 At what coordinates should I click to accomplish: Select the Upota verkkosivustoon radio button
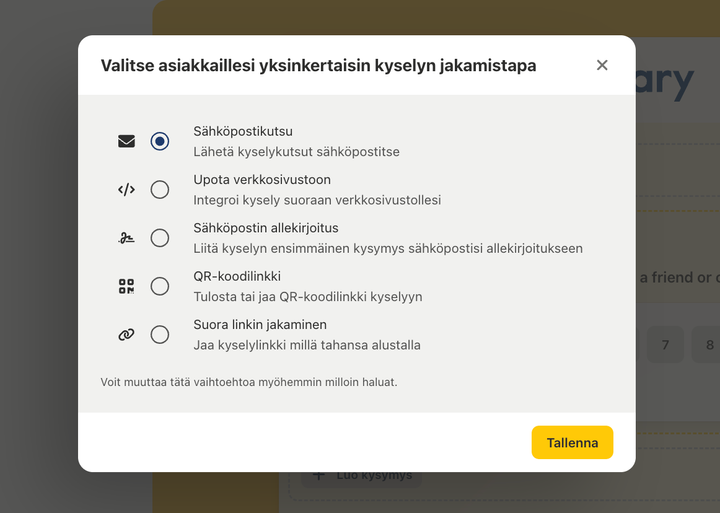pyautogui.click(x=160, y=189)
